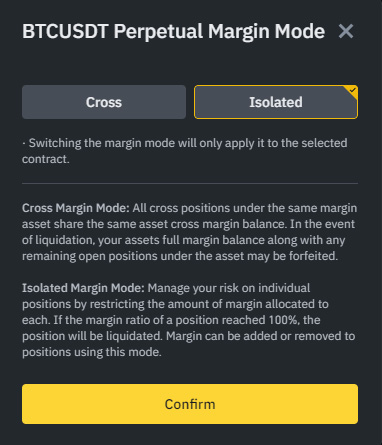The image size is (382, 445).
Task: Select the Cross margin mode option
Action: point(104,102)
